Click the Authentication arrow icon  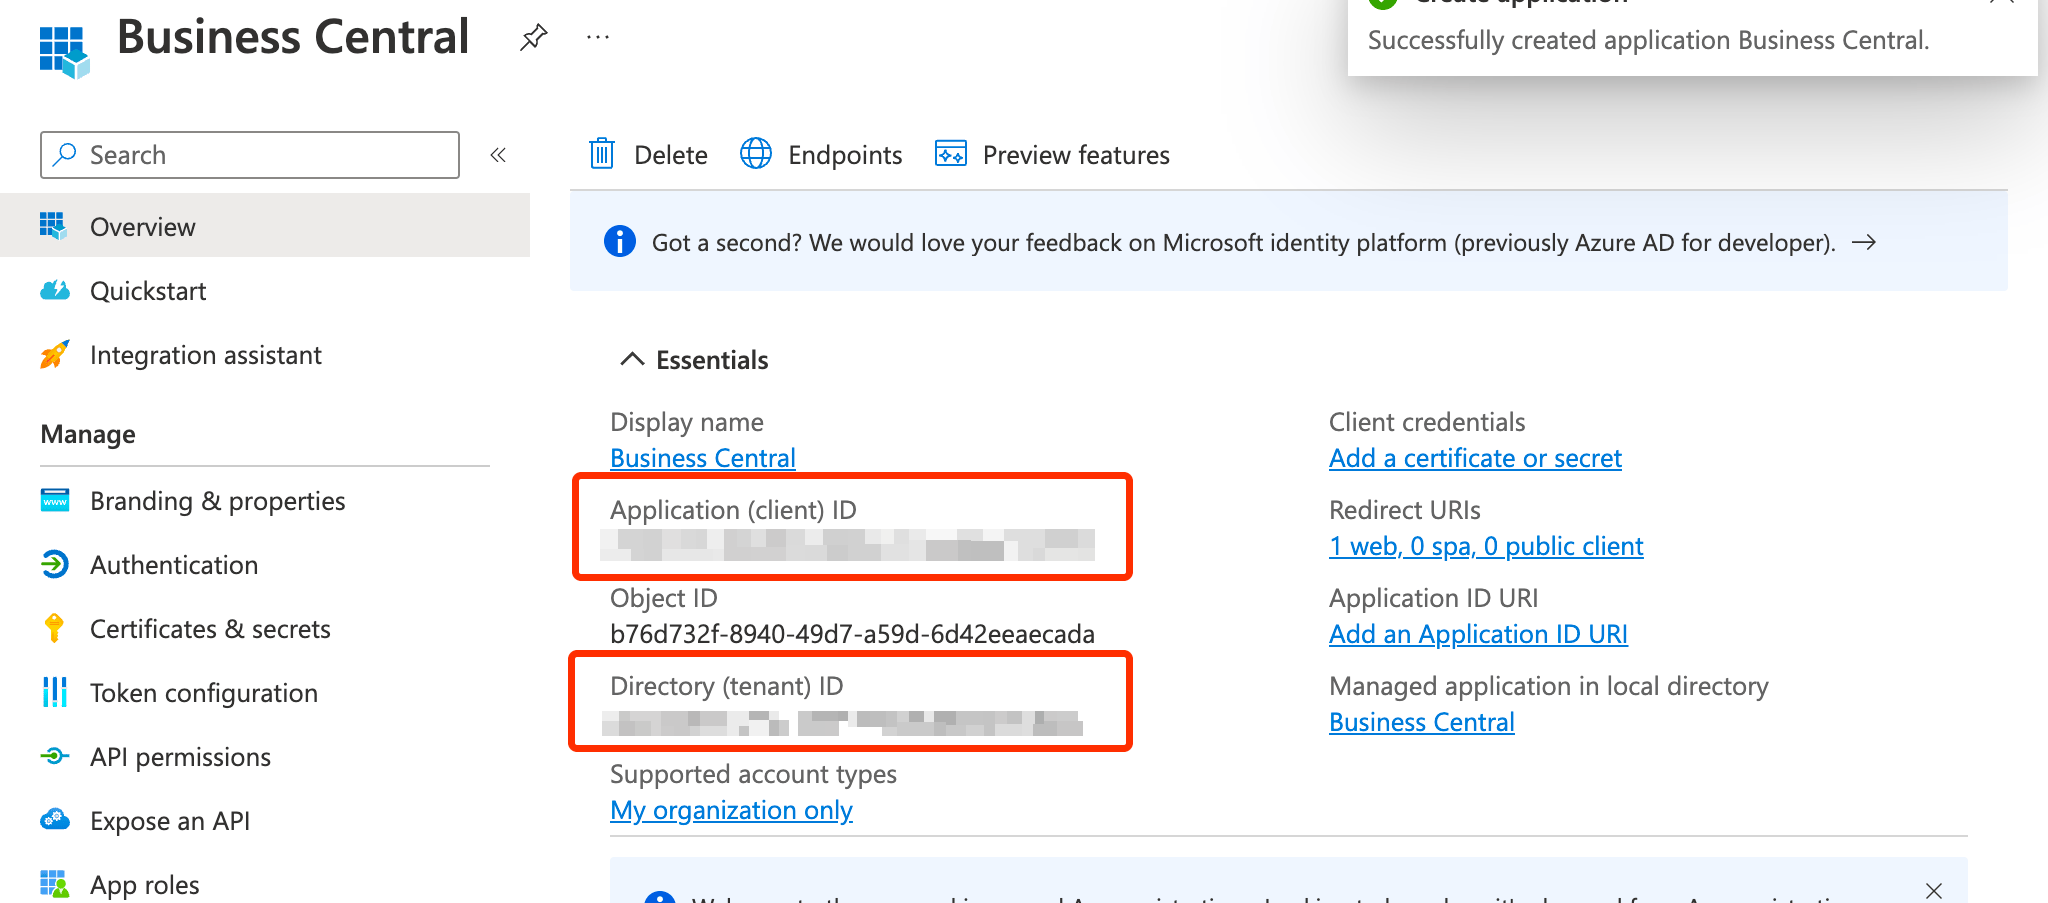pos(55,564)
